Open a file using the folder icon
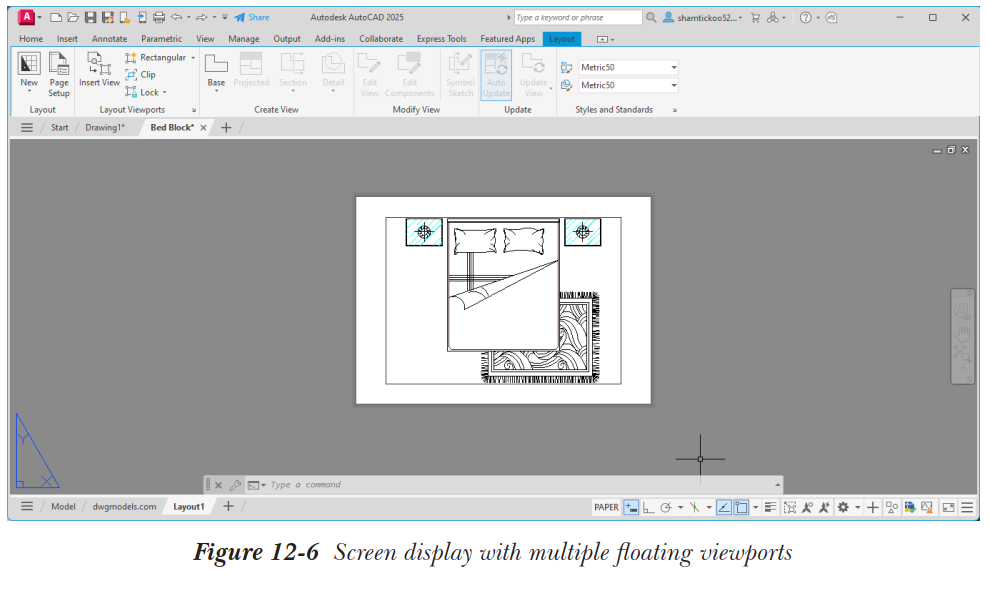 pos(73,18)
